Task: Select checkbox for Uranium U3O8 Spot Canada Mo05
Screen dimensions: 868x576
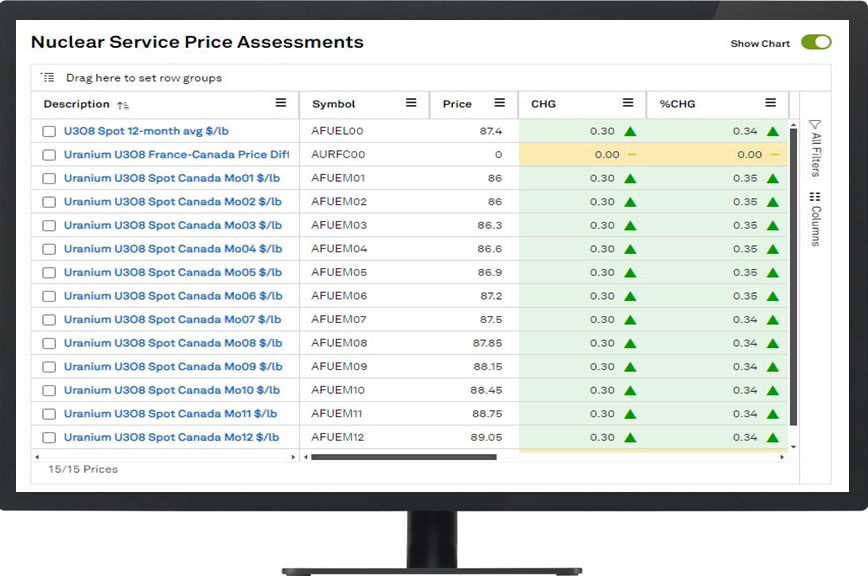Action: (49, 273)
